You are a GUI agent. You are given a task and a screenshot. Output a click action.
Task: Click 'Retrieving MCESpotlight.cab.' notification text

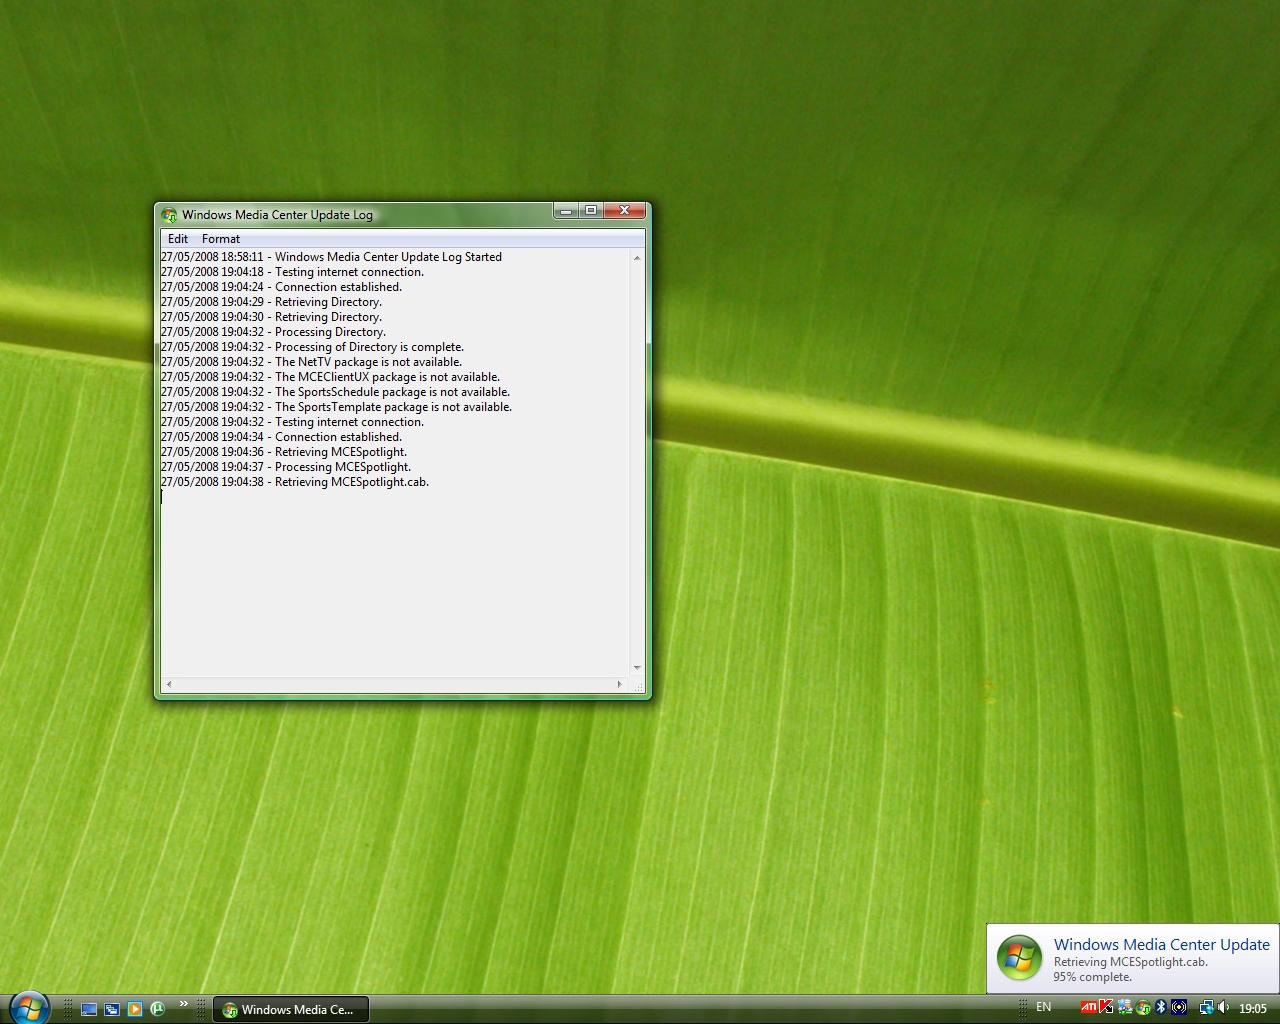(x=1130, y=962)
